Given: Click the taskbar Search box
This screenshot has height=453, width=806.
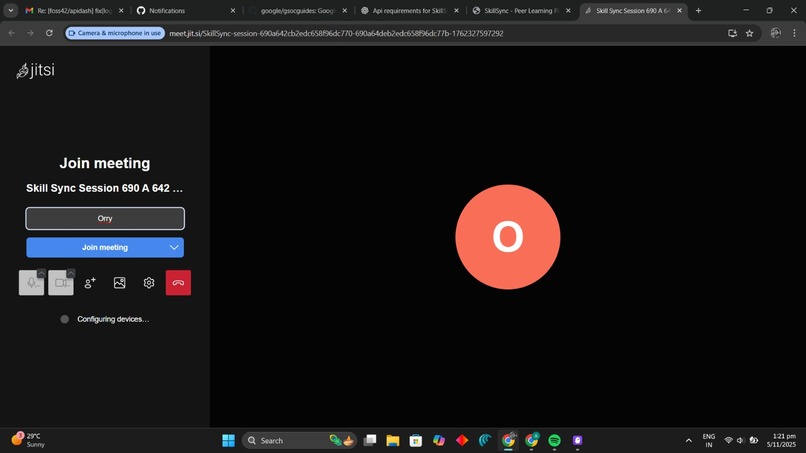Looking at the screenshot, I should coord(299,441).
